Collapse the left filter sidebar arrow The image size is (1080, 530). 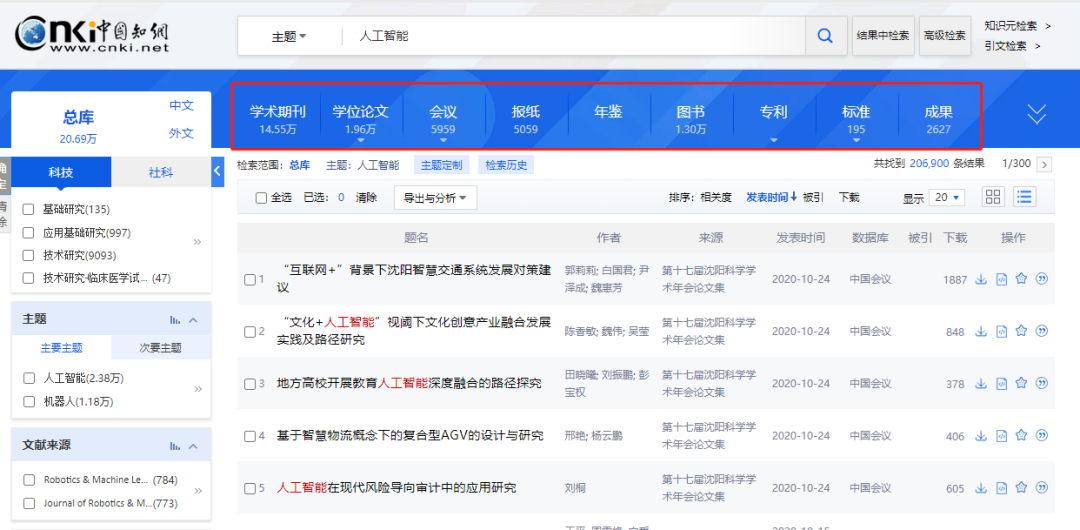pos(218,171)
